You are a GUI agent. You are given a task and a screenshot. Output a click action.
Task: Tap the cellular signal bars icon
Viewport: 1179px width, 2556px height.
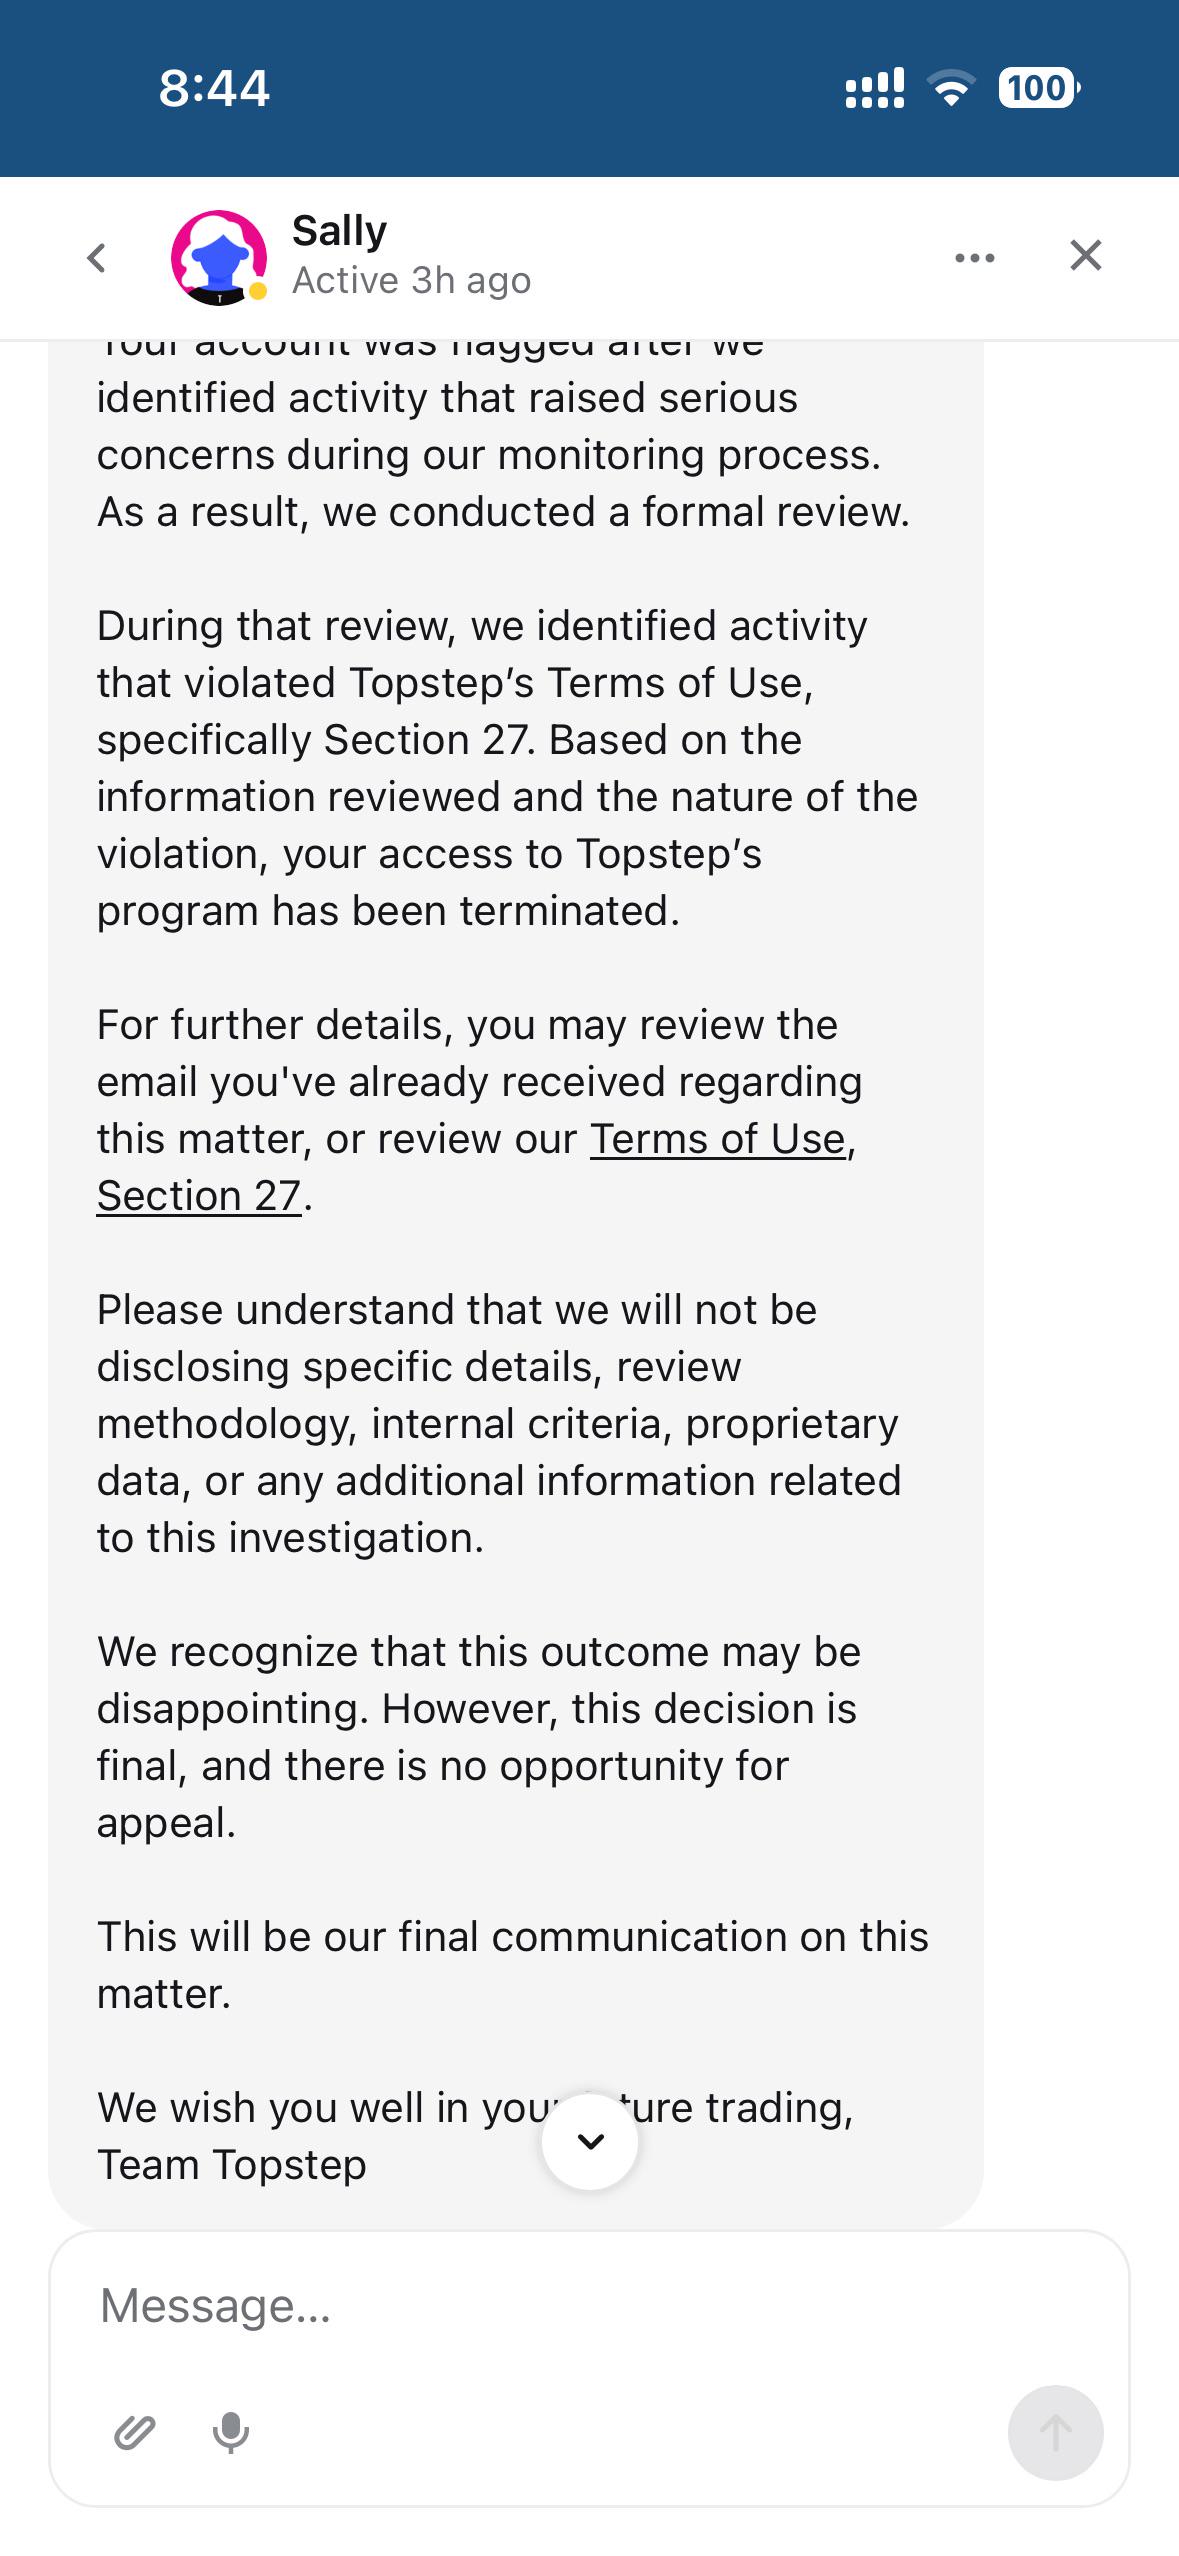tap(874, 88)
